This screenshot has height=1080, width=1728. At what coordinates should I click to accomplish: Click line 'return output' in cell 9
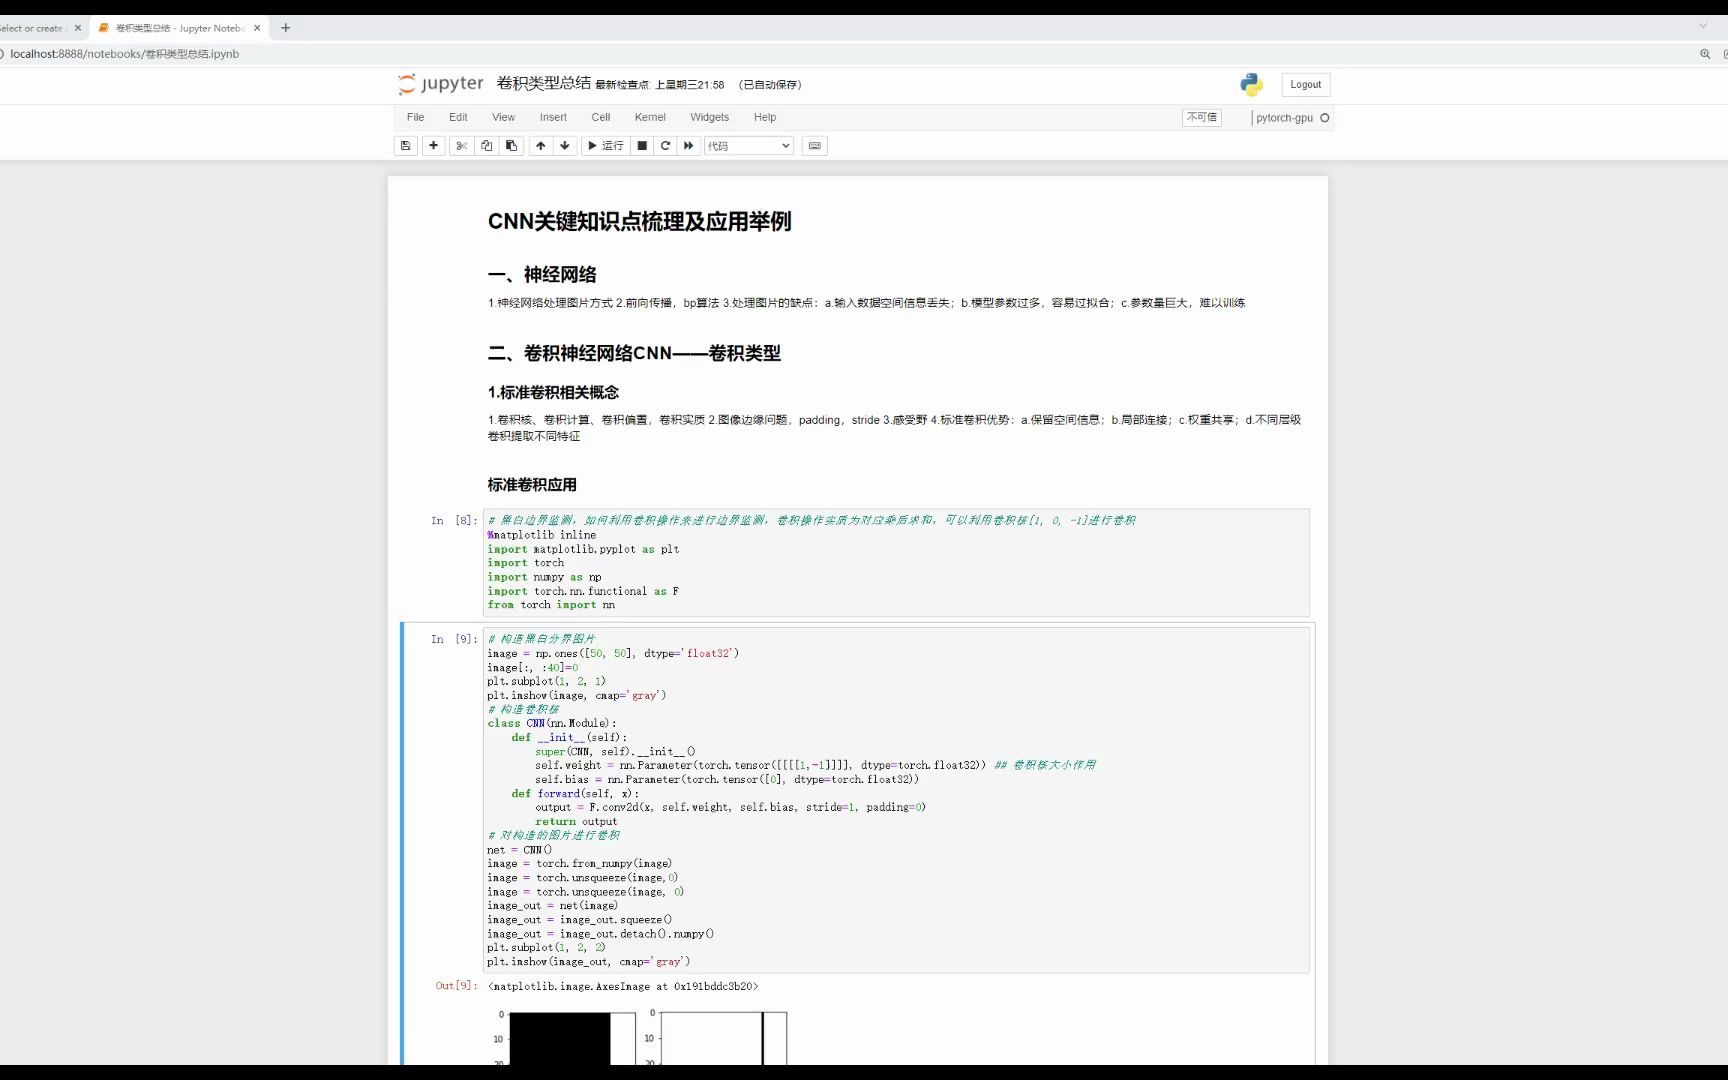click(576, 822)
